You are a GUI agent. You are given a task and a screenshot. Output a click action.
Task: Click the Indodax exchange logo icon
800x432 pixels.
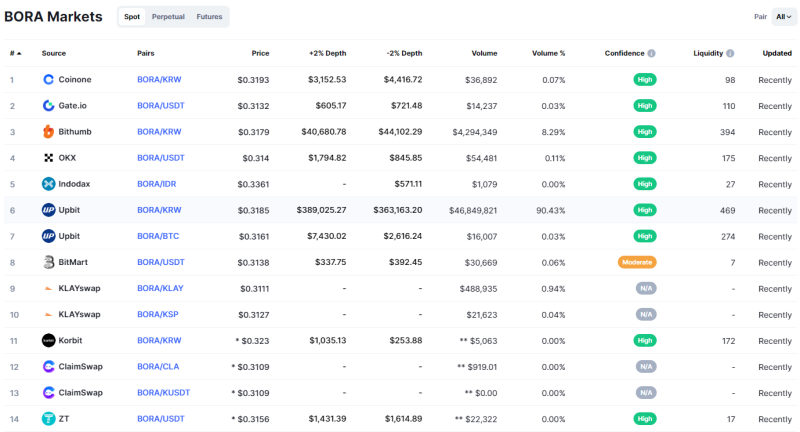(x=48, y=184)
